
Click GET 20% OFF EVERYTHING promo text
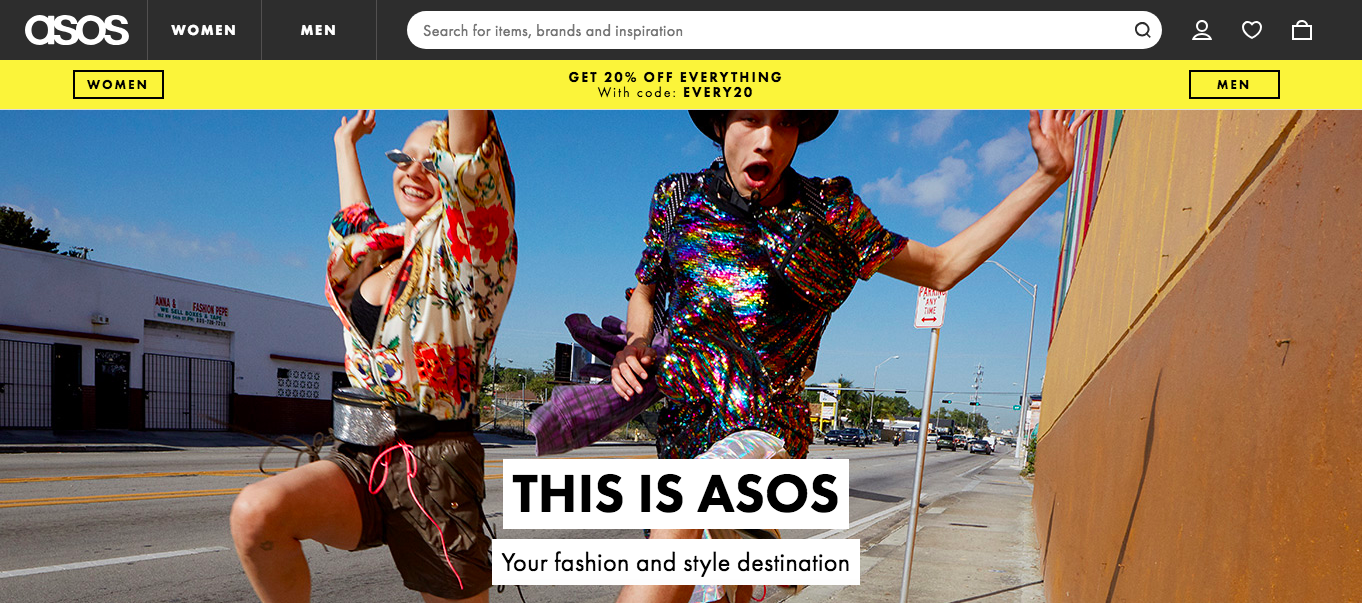click(675, 77)
